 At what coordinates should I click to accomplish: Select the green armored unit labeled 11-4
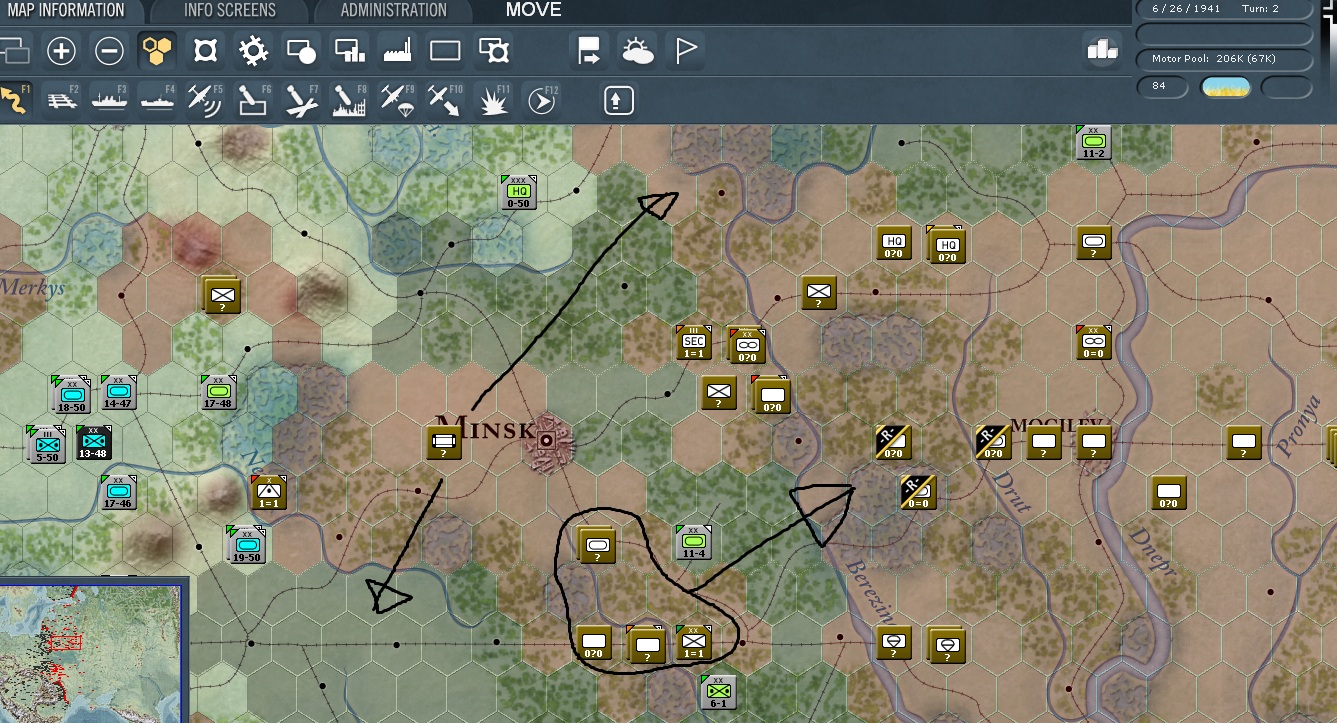click(693, 542)
